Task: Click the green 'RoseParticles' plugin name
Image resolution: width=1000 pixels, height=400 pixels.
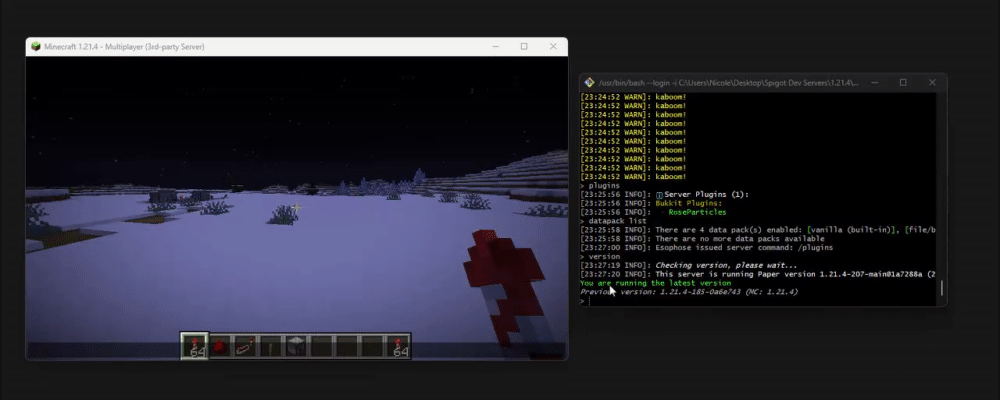Action: 697,212
